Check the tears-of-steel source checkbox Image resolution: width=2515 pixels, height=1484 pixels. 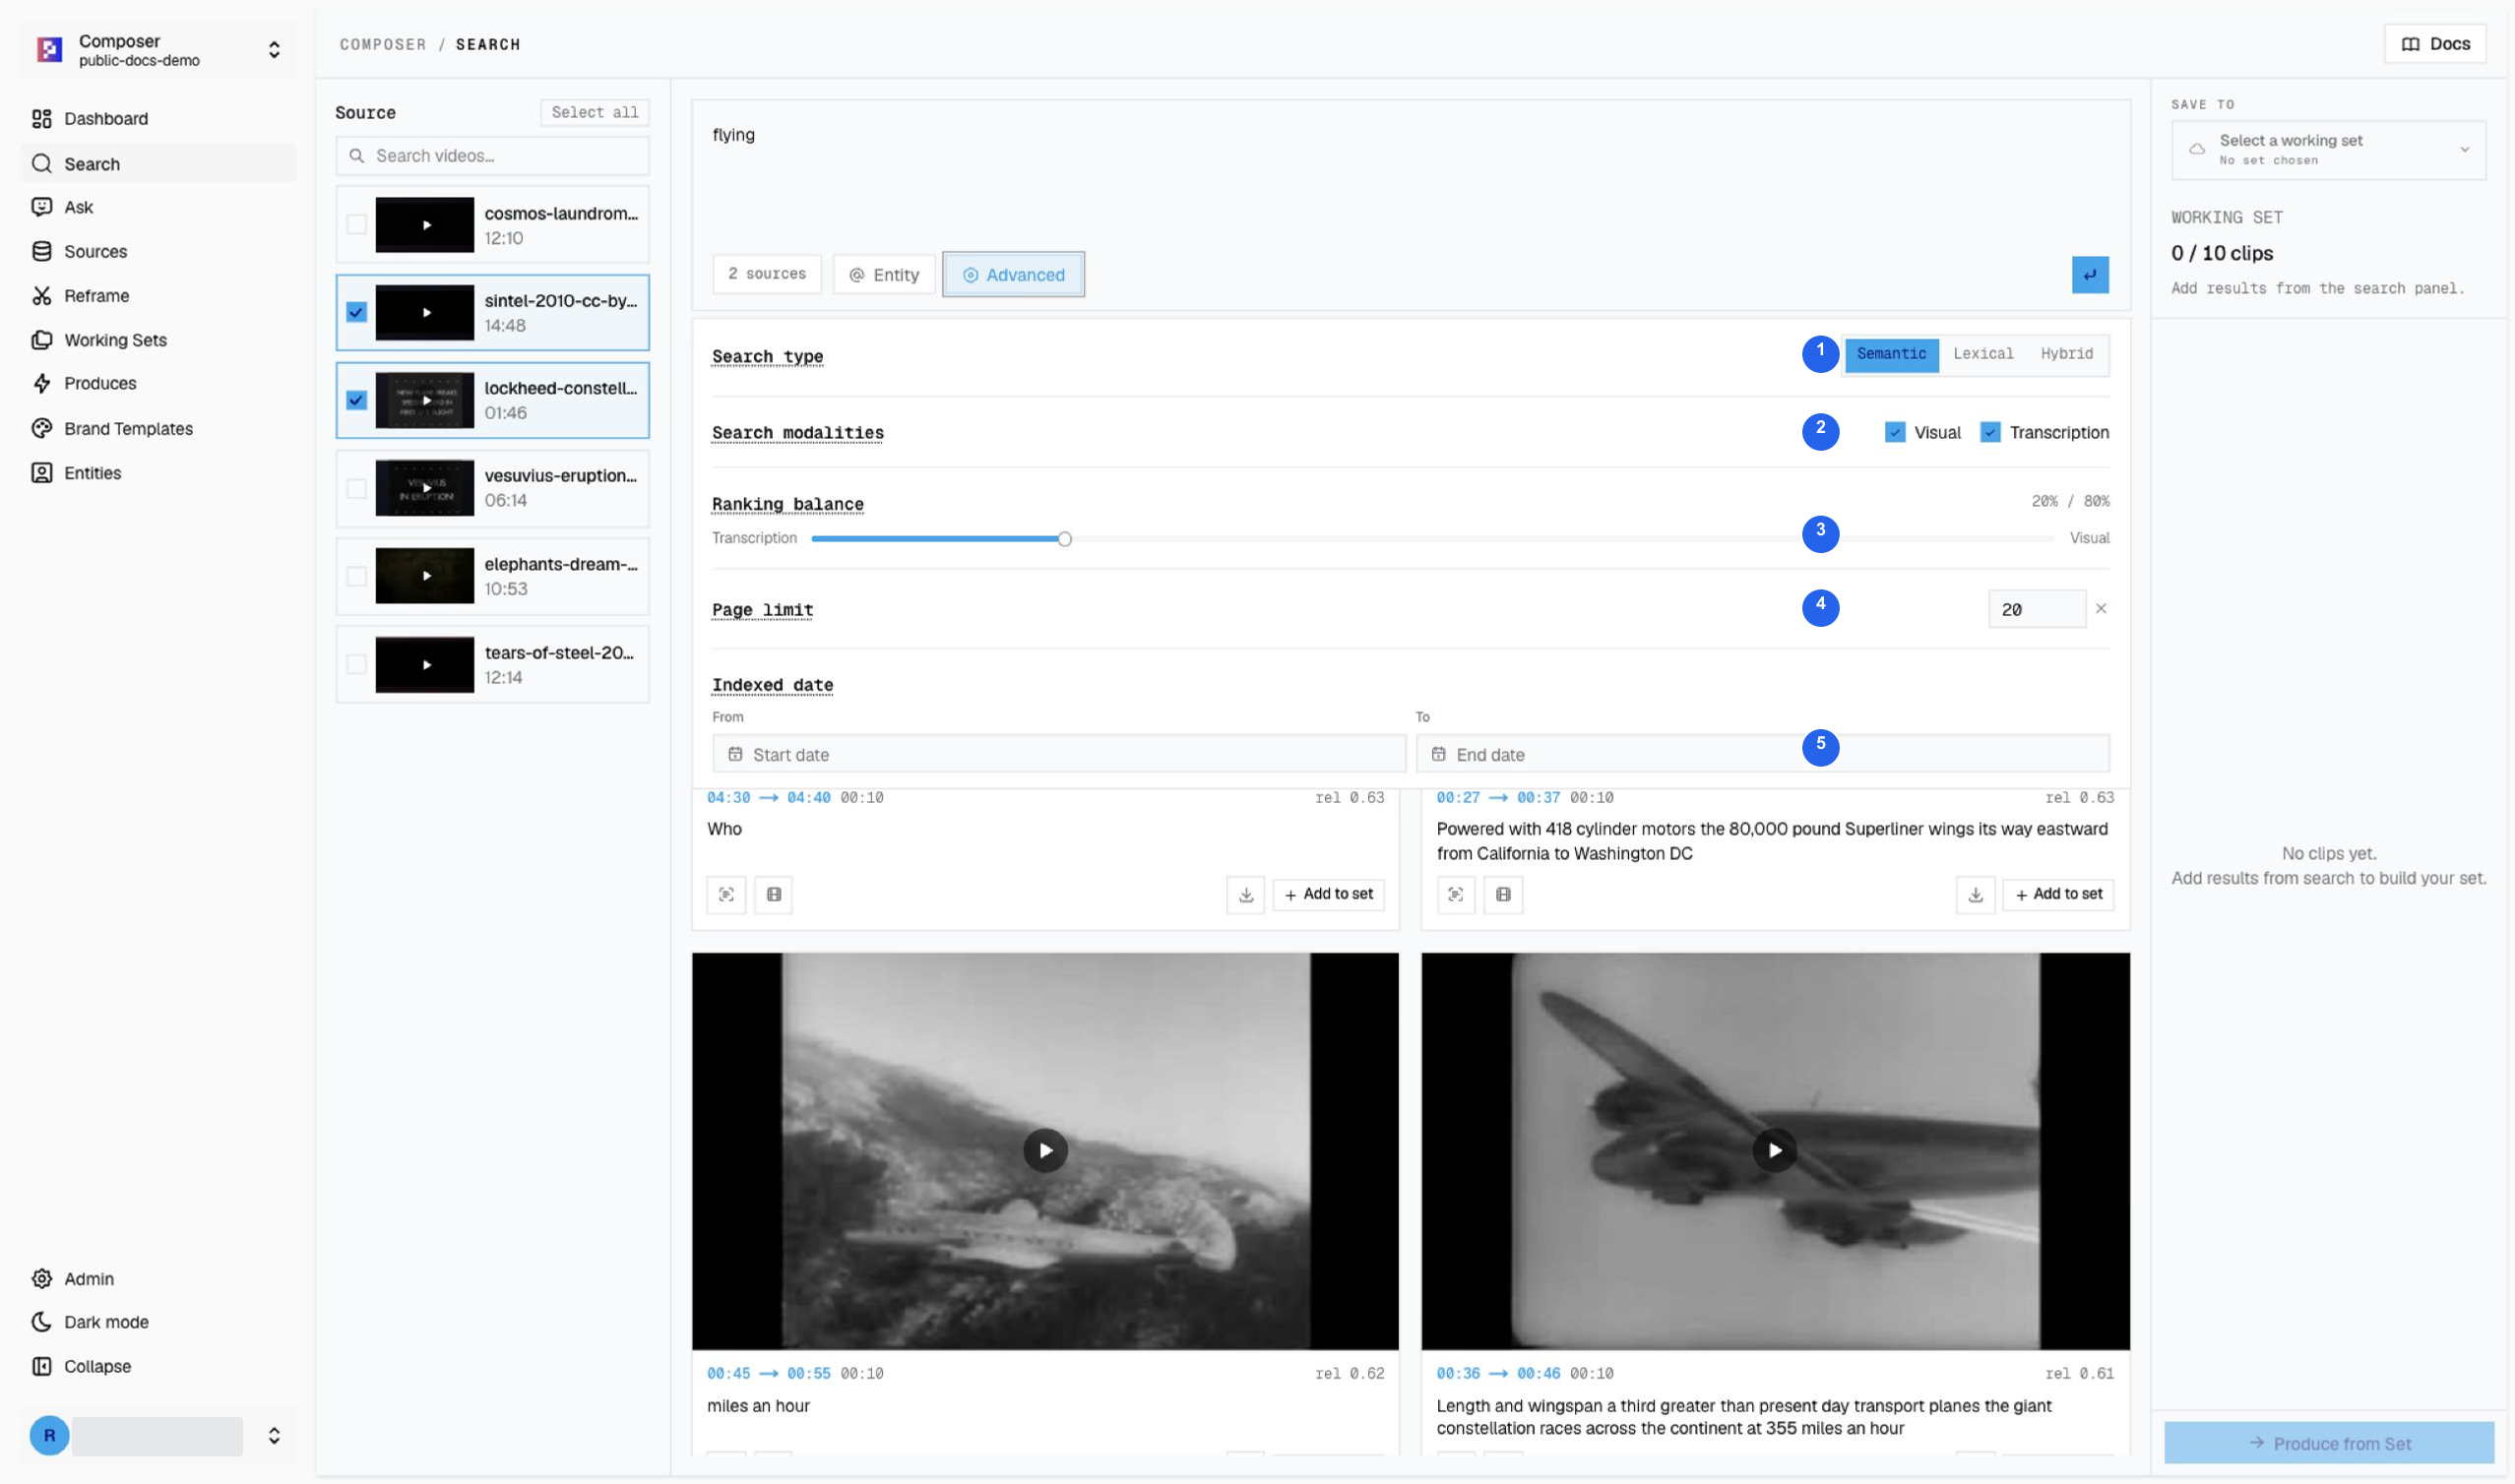tap(356, 664)
